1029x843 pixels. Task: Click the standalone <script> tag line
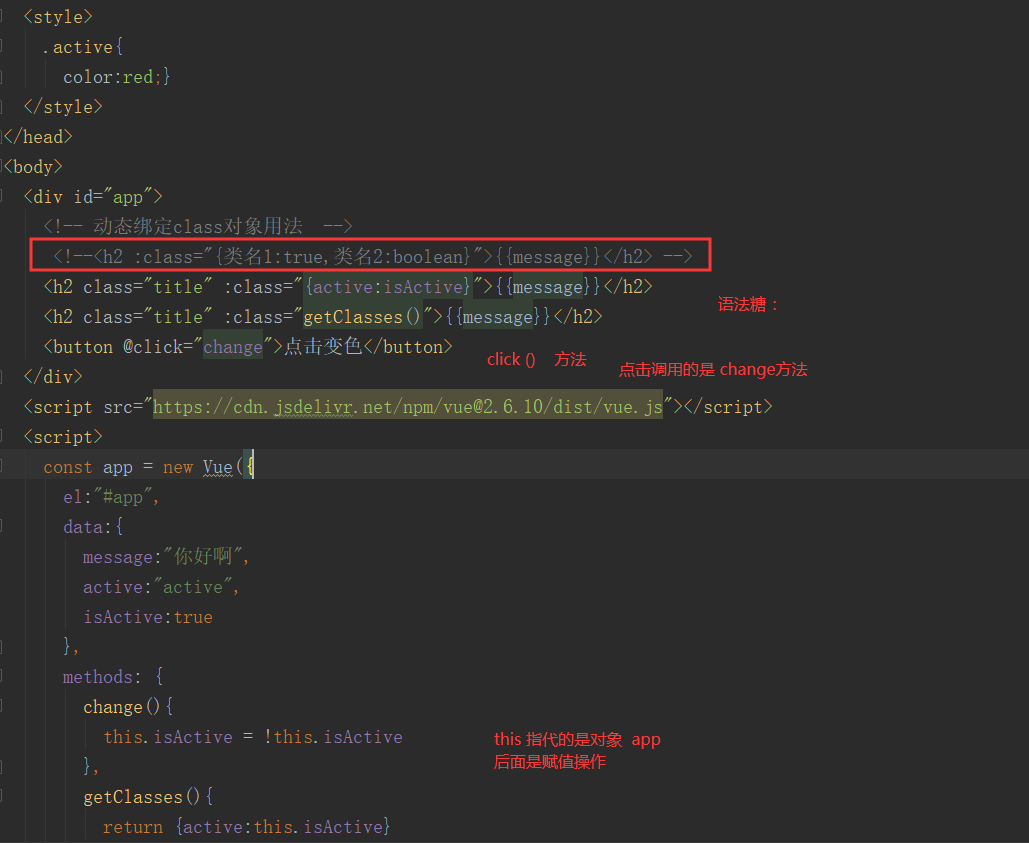pos(63,437)
